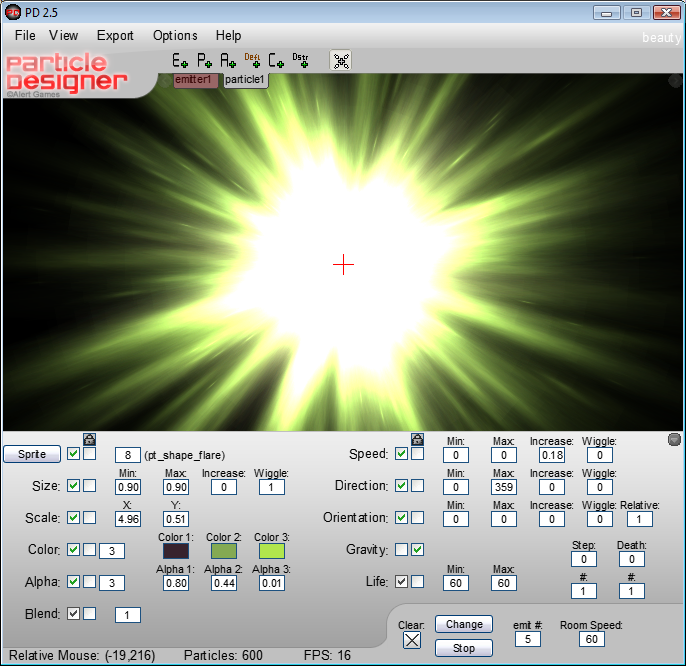Click the Orientation Relative field
The height and width of the screenshot is (666, 686).
click(640, 519)
